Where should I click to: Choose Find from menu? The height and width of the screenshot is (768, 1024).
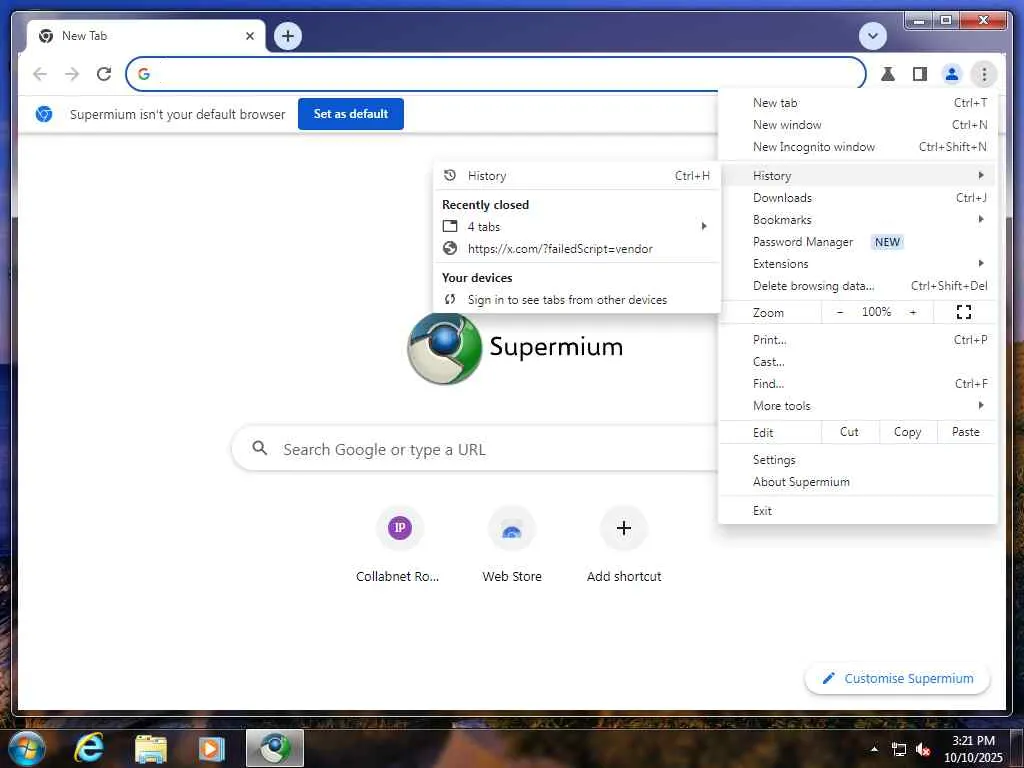coord(857,384)
